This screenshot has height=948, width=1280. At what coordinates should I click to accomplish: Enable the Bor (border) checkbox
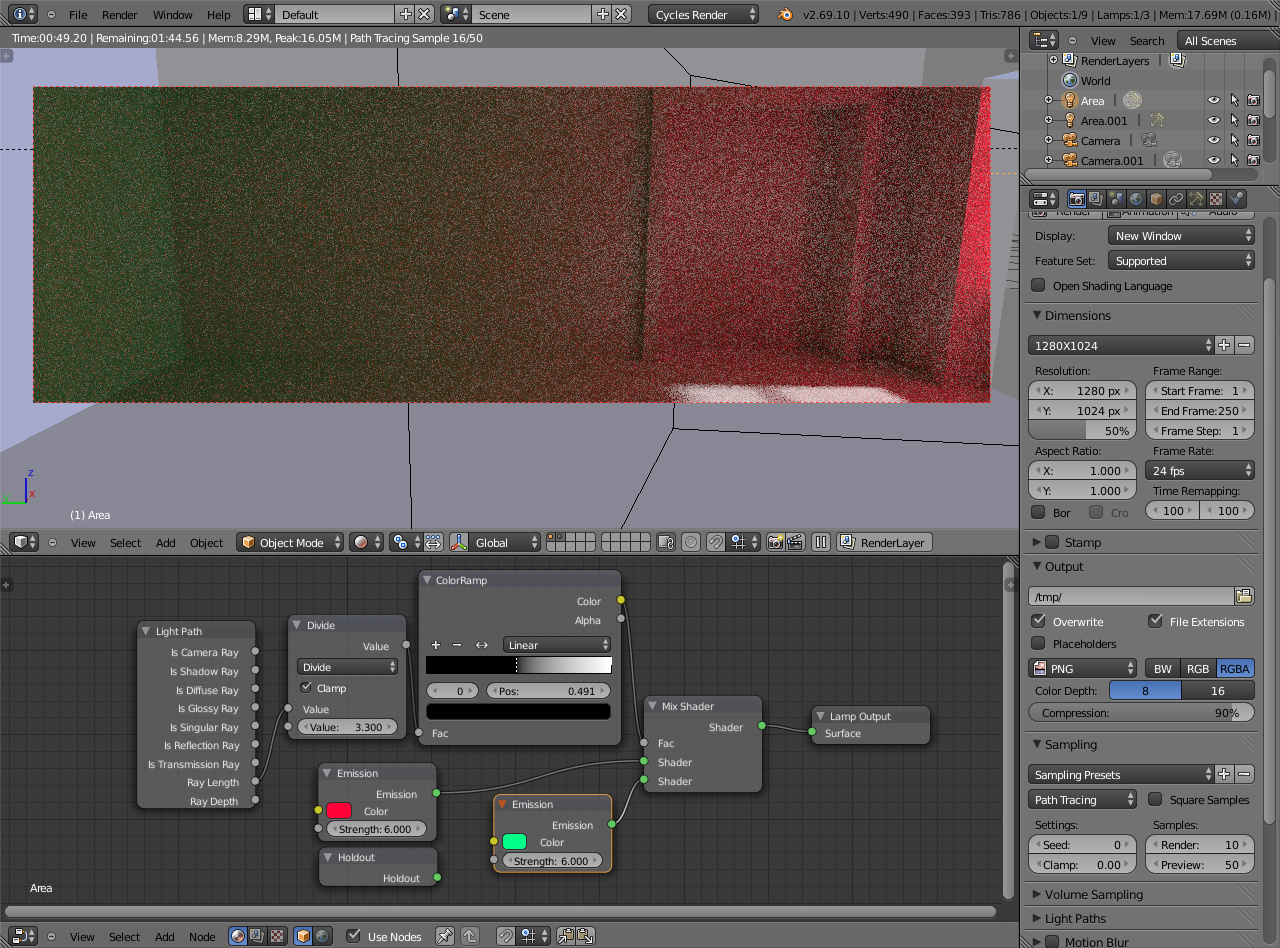click(x=1038, y=512)
